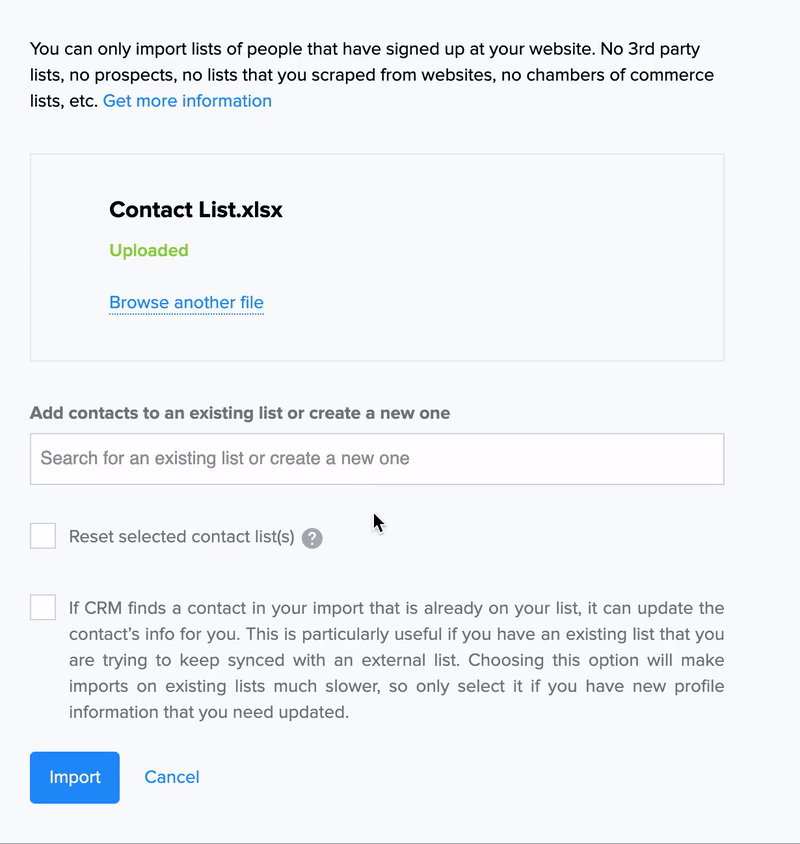Click the green Uploaded status text
Viewport: 800px width, 844px height.
click(149, 251)
